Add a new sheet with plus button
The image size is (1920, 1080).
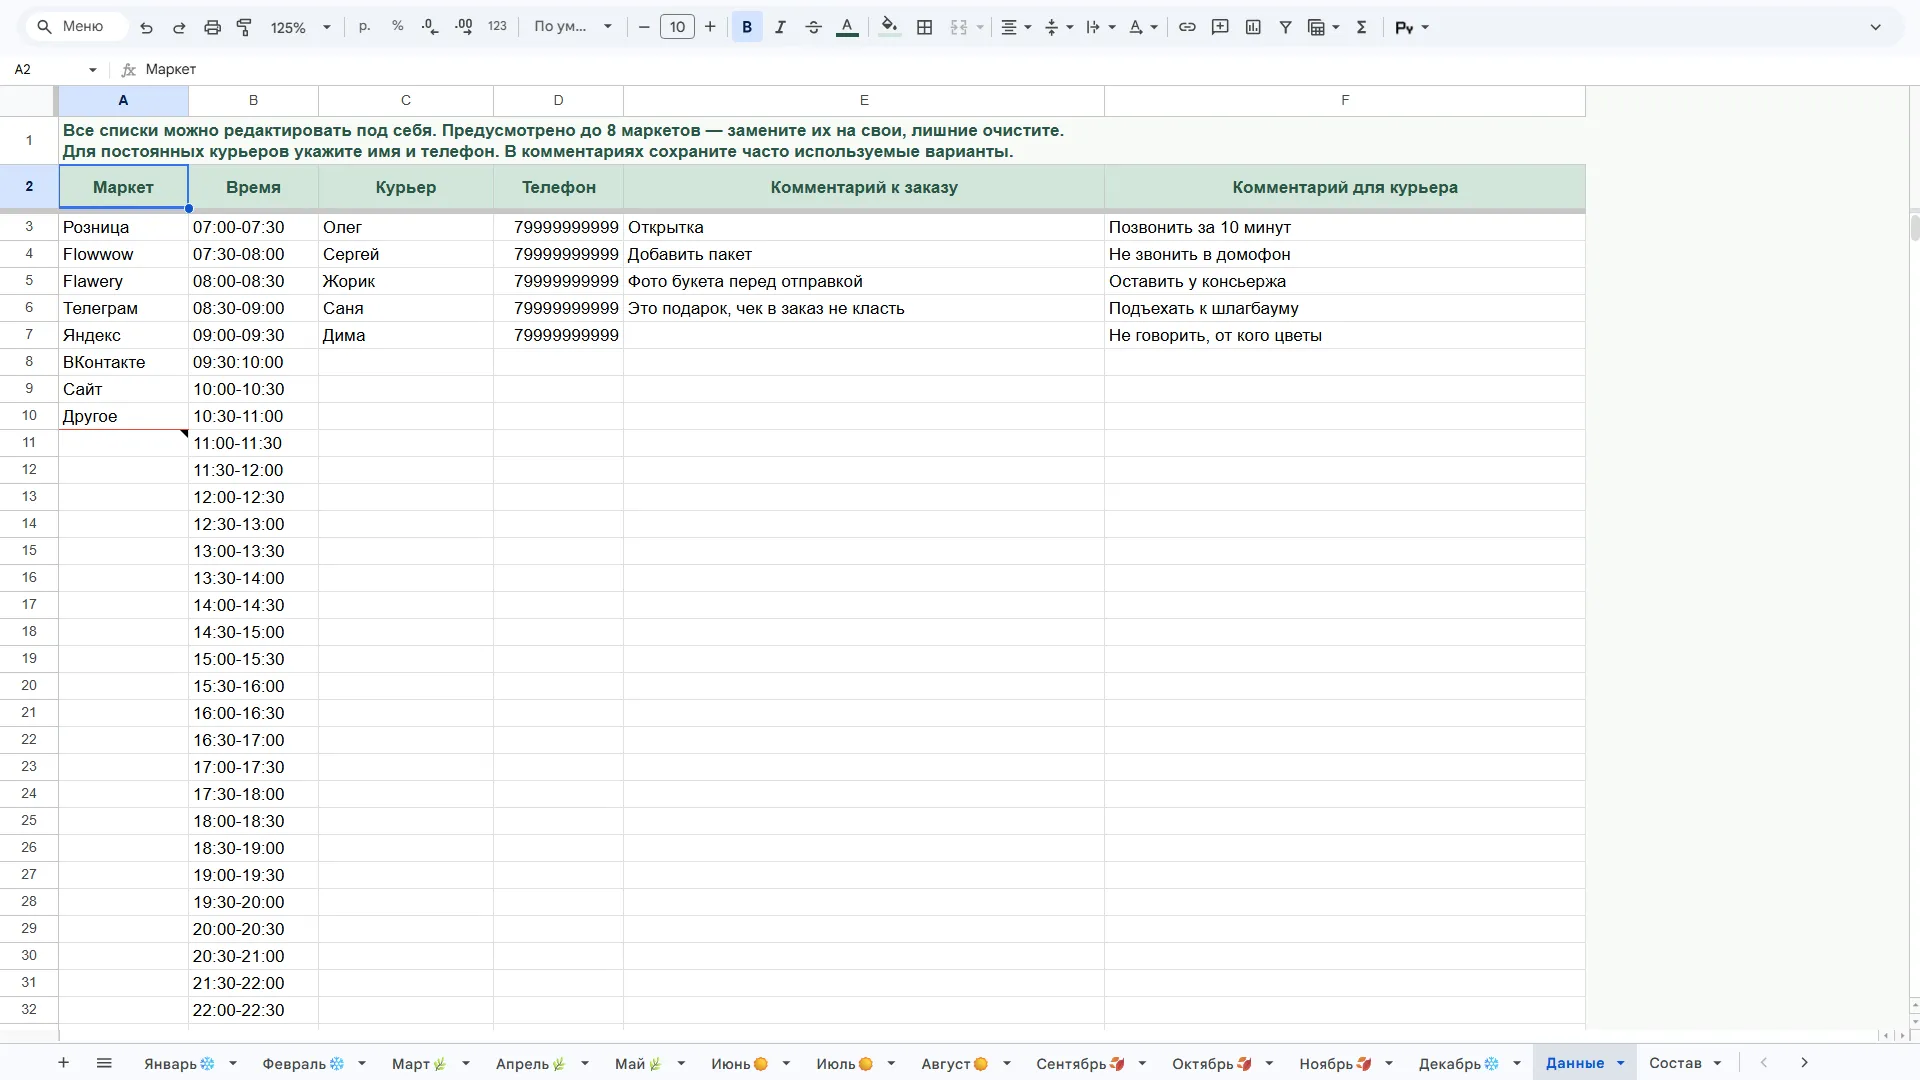(x=63, y=1063)
